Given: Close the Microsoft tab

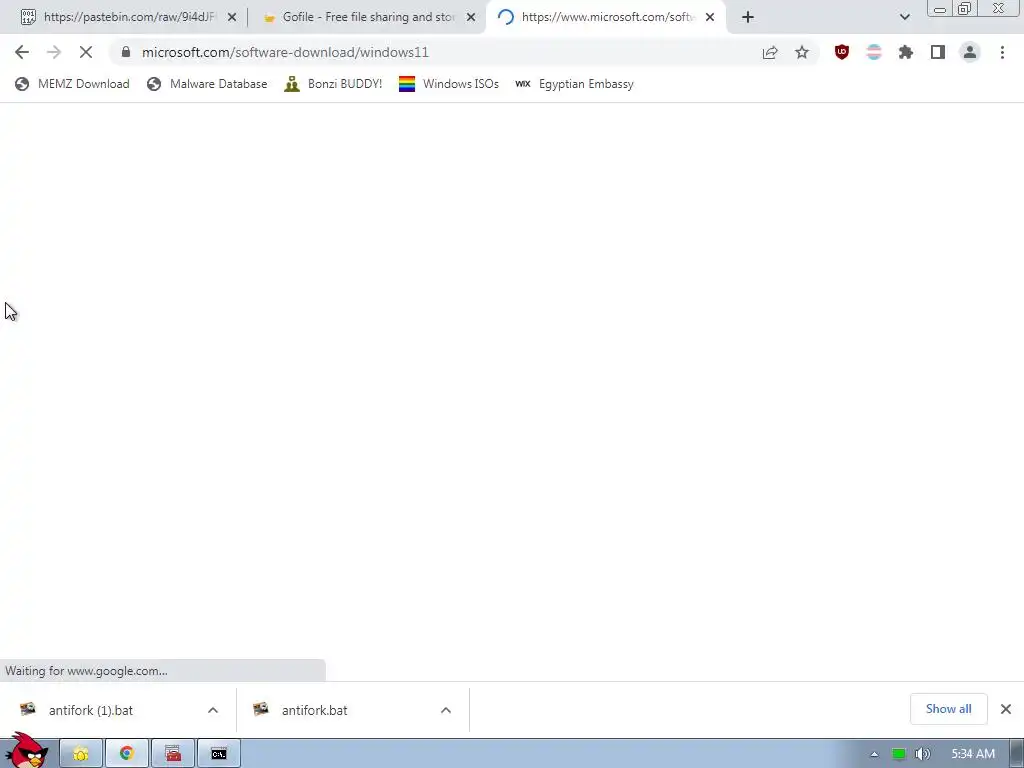Looking at the screenshot, I should click(x=710, y=18).
